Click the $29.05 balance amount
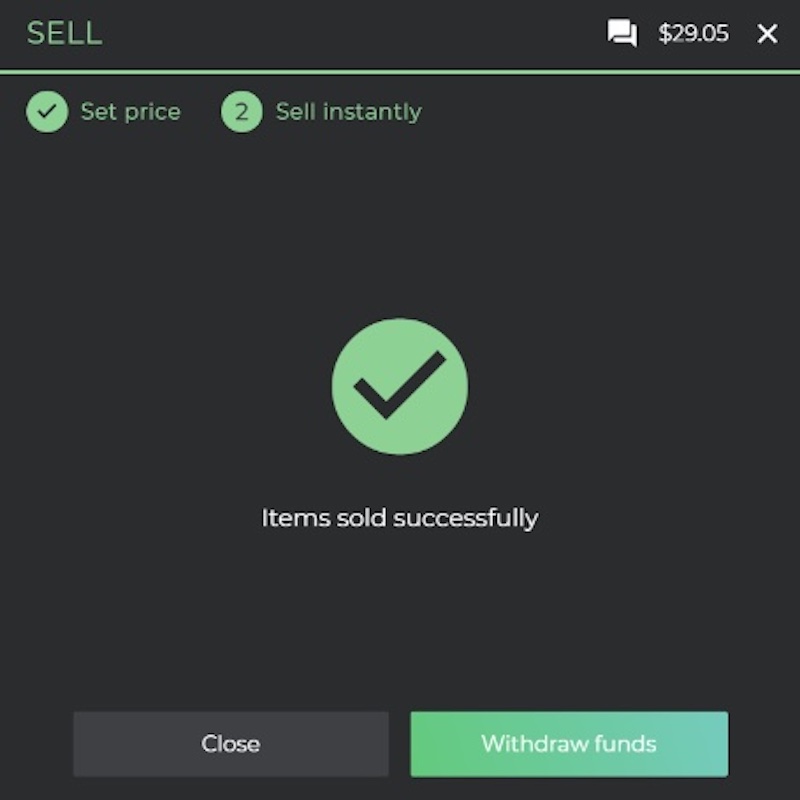This screenshot has width=800, height=800. [x=693, y=34]
